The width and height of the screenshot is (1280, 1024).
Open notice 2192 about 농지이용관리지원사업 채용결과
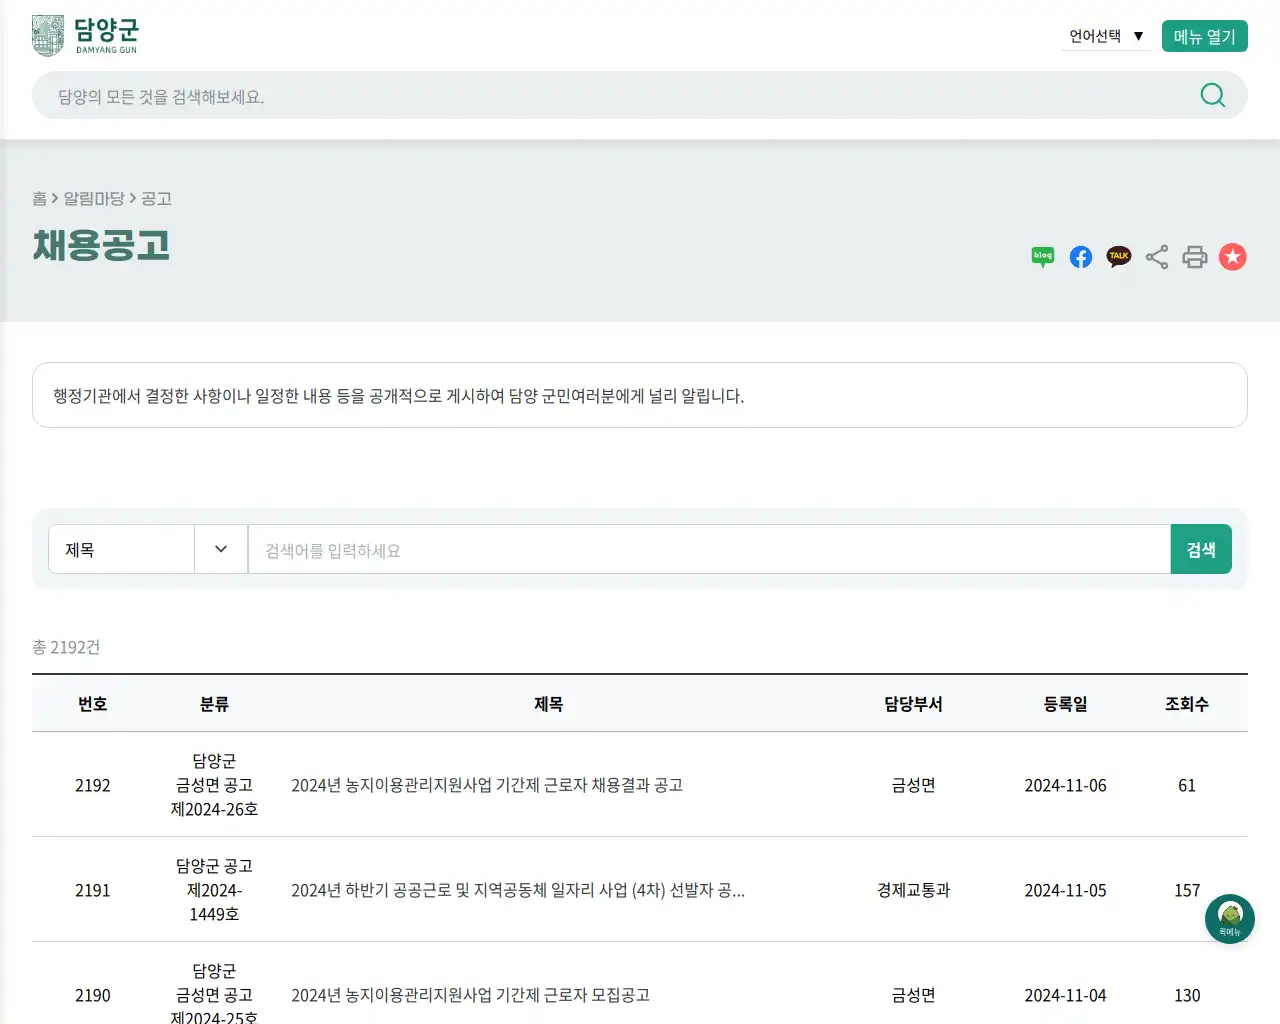click(x=487, y=785)
